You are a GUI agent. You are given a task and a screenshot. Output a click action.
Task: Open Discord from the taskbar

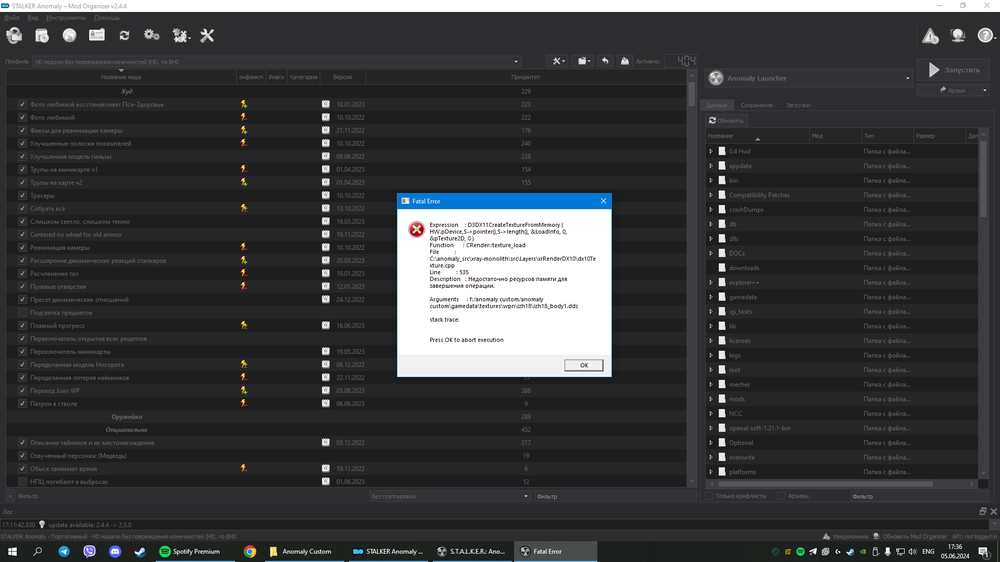115,552
